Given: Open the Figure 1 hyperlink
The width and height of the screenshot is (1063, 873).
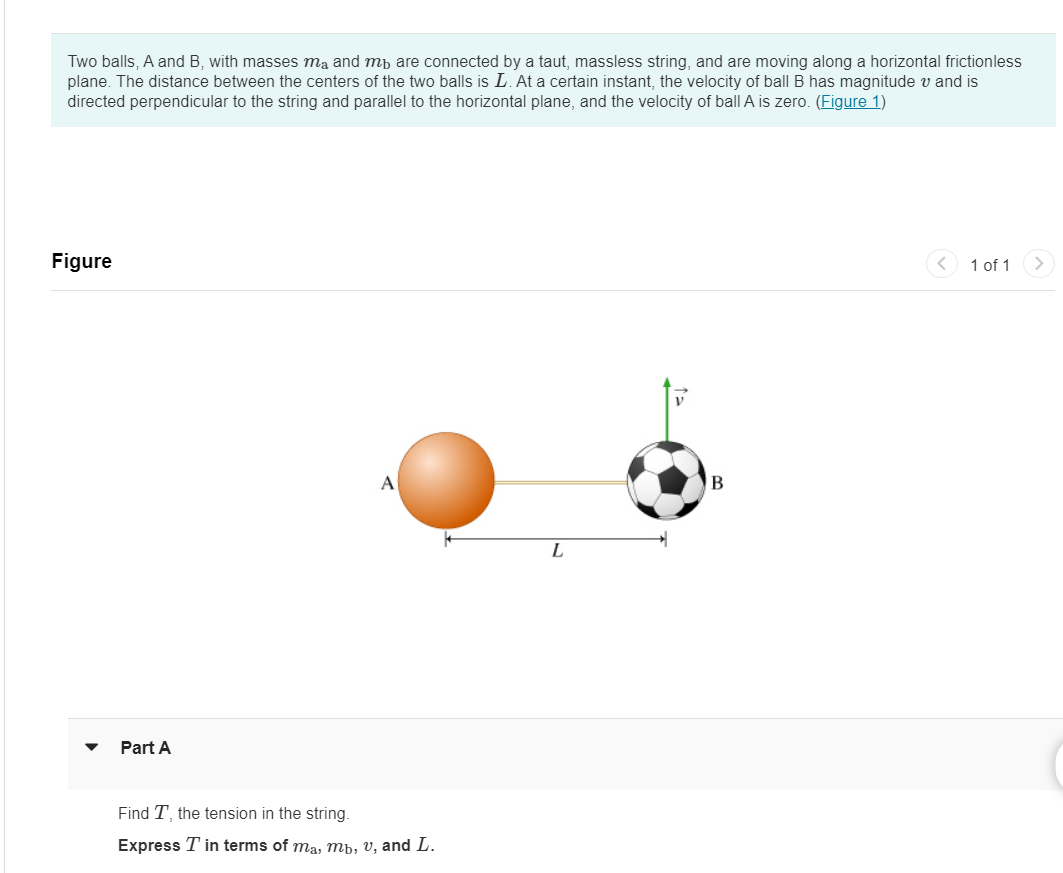Looking at the screenshot, I should [x=849, y=101].
